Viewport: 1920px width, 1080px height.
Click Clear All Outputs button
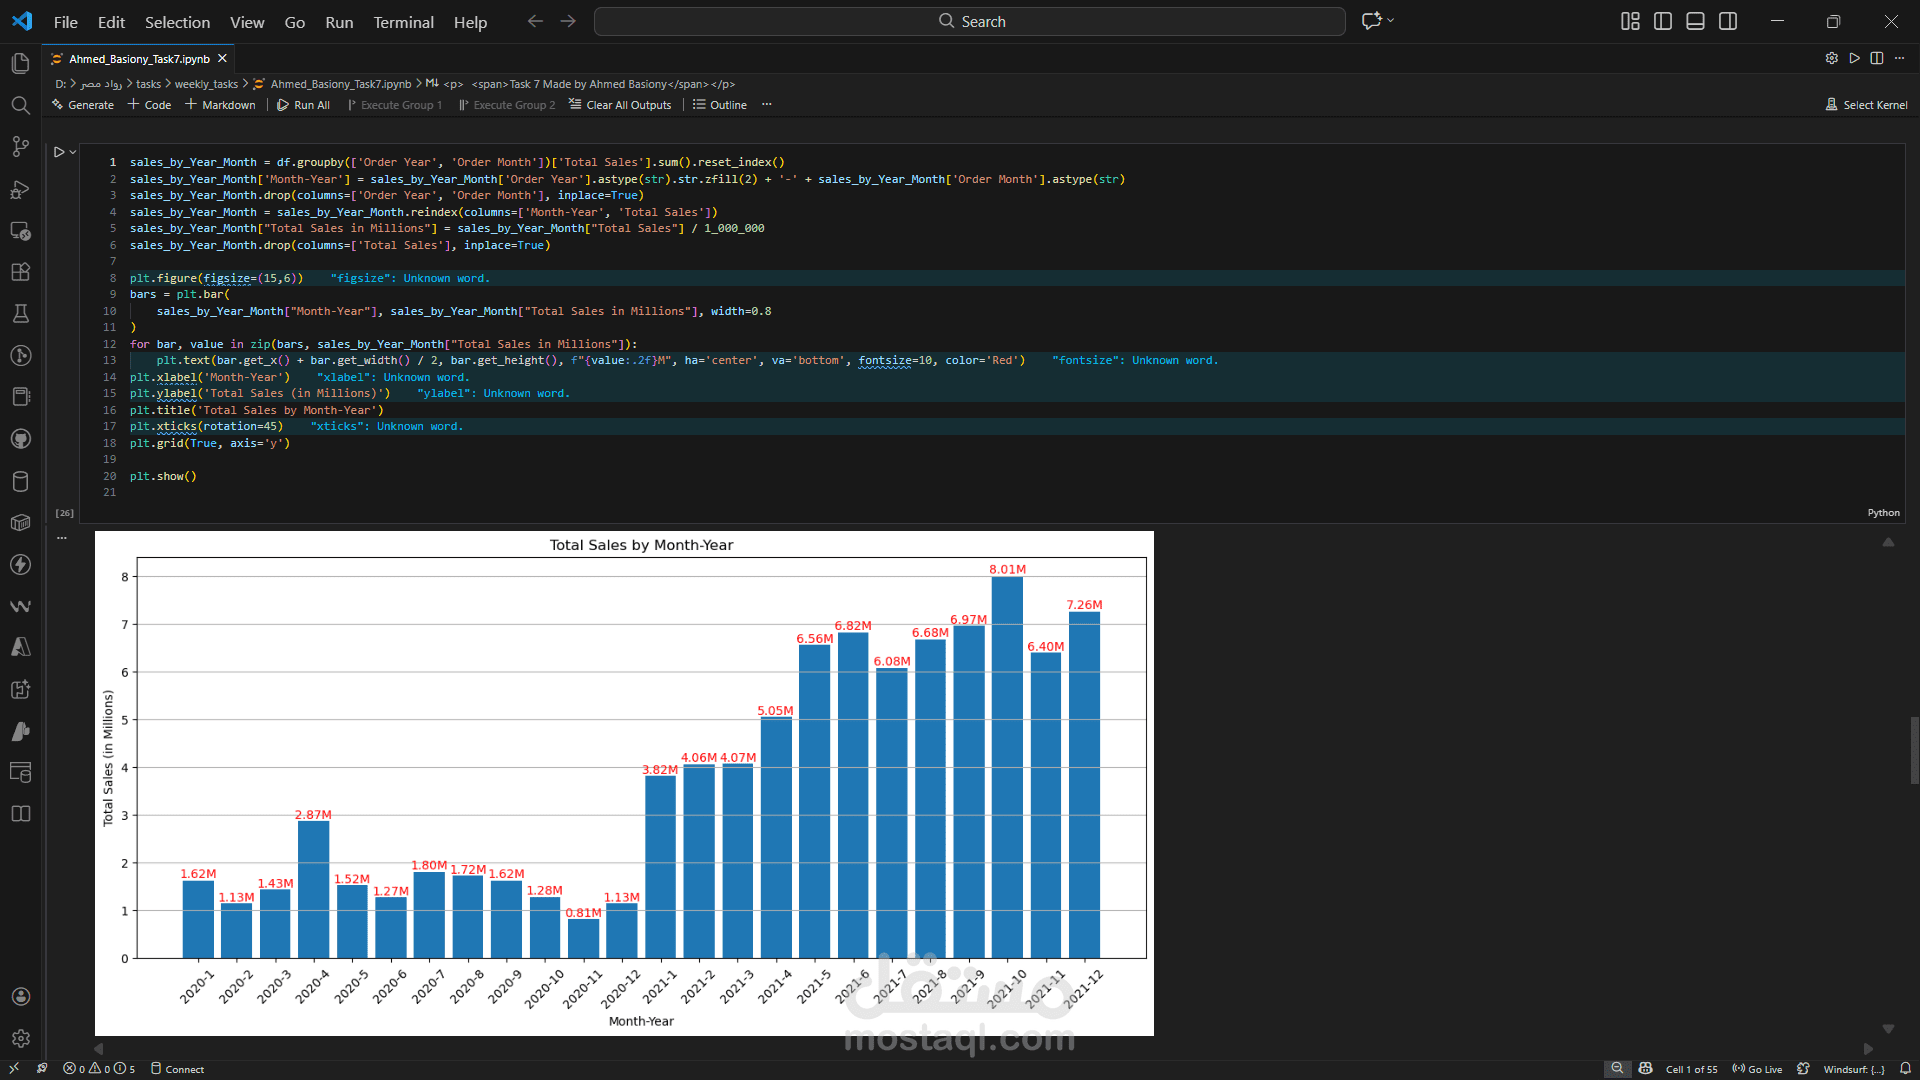click(620, 105)
